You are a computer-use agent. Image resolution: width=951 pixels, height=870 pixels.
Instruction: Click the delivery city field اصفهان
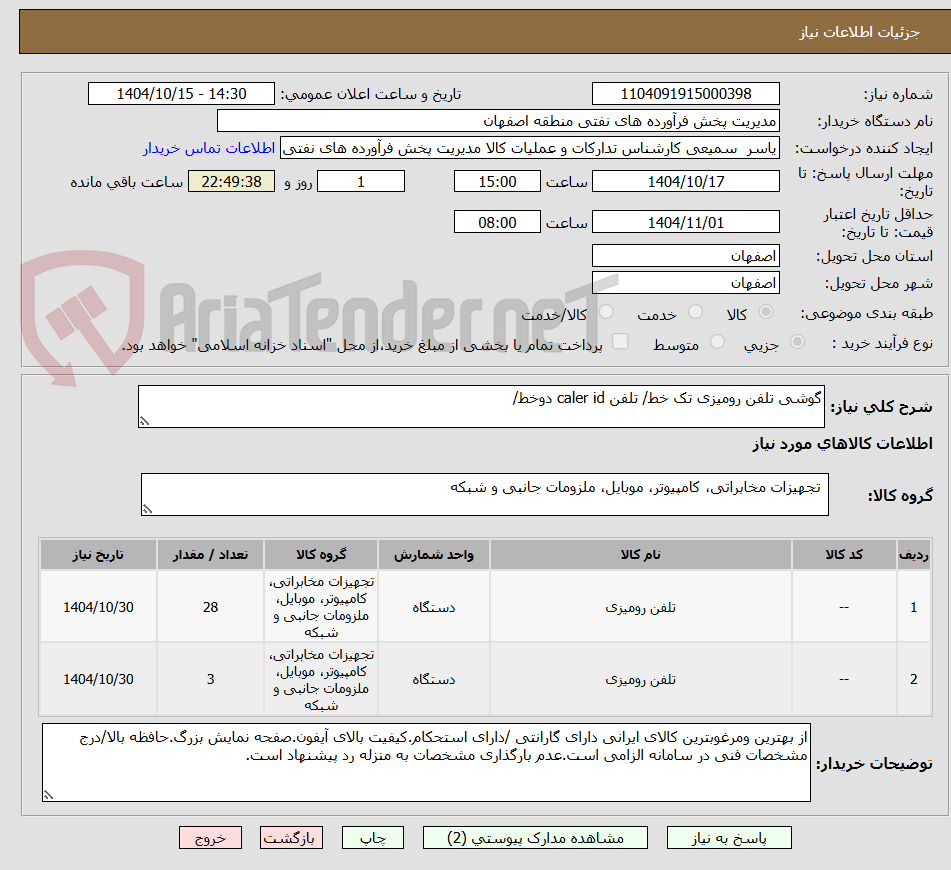[x=685, y=283]
